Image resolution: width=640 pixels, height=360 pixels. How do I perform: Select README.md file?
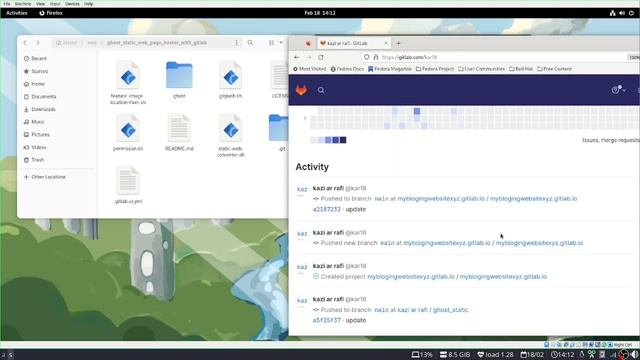tap(179, 132)
